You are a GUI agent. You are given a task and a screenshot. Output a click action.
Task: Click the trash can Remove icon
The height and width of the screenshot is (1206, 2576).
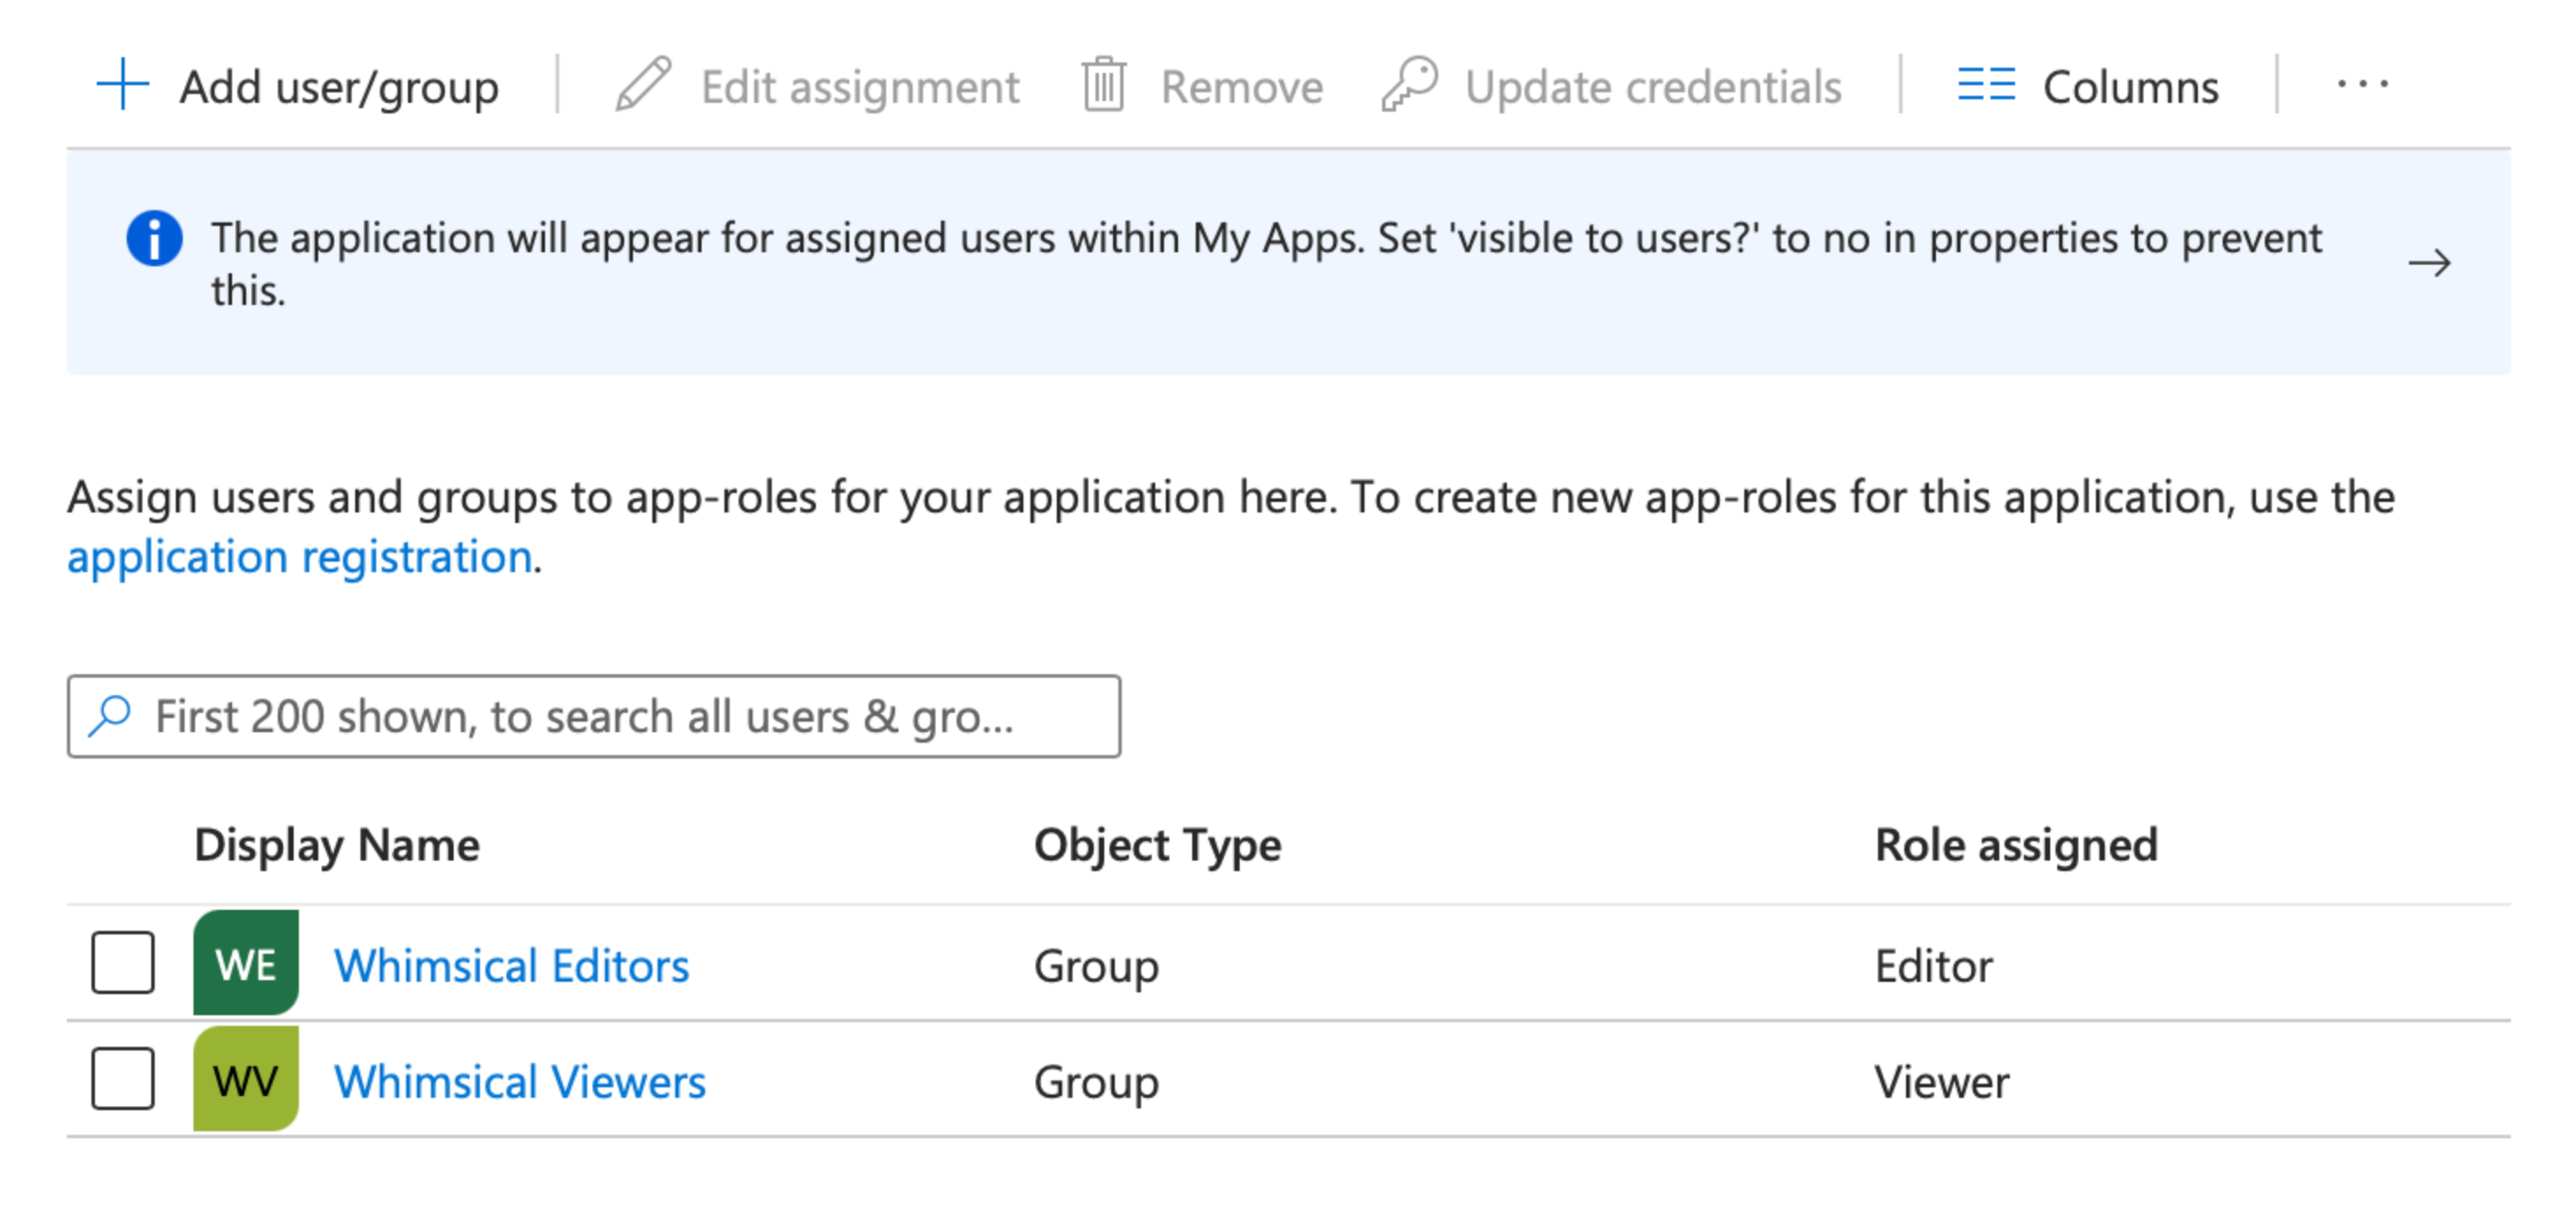pos(1103,85)
